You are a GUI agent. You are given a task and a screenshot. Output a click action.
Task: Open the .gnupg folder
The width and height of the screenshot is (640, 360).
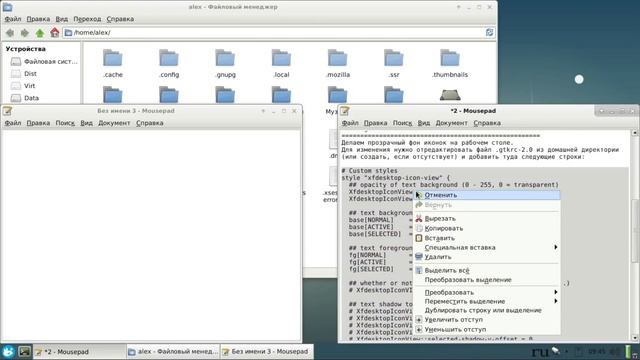click(x=225, y=63)
